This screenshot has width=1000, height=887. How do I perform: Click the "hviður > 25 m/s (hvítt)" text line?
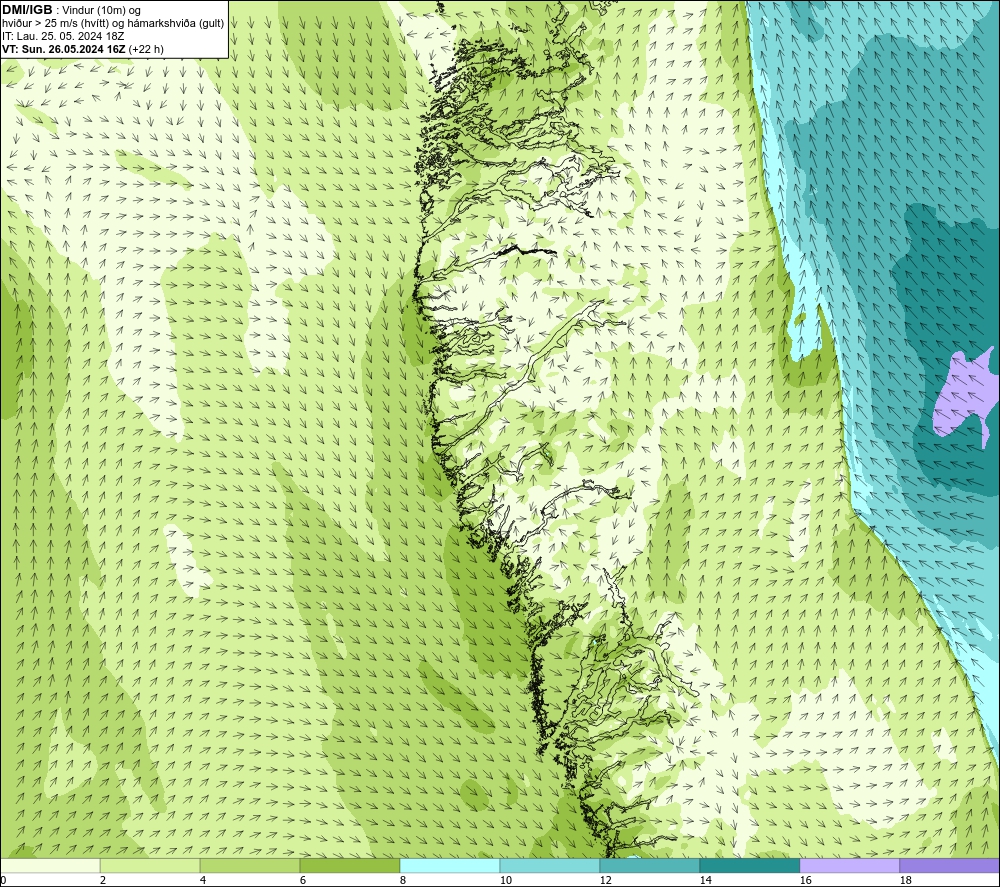click(x=57, y=24)
